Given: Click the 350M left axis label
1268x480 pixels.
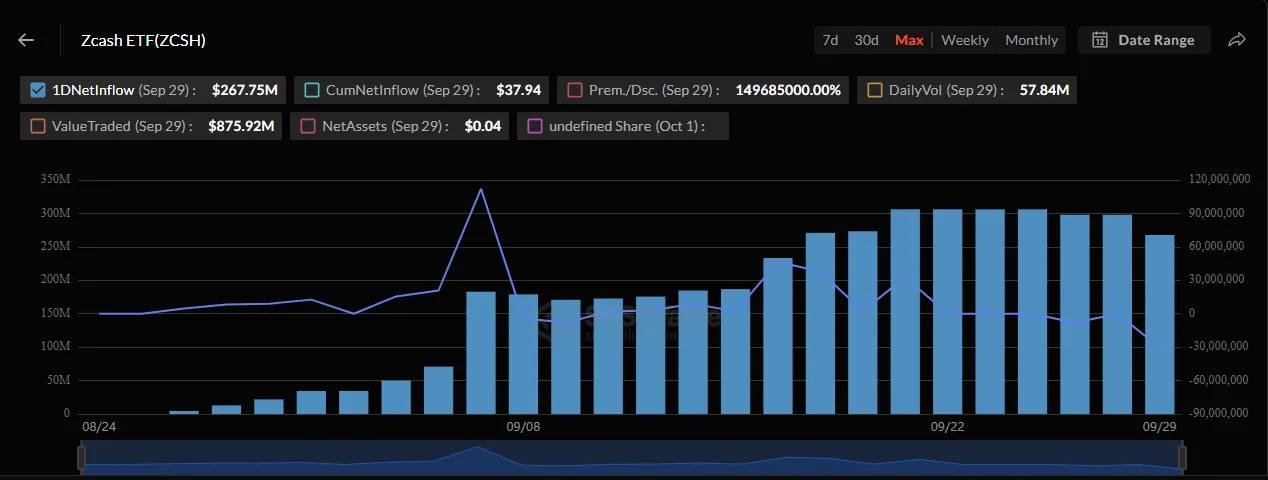Looking at the screenshot, I should 55,181.
